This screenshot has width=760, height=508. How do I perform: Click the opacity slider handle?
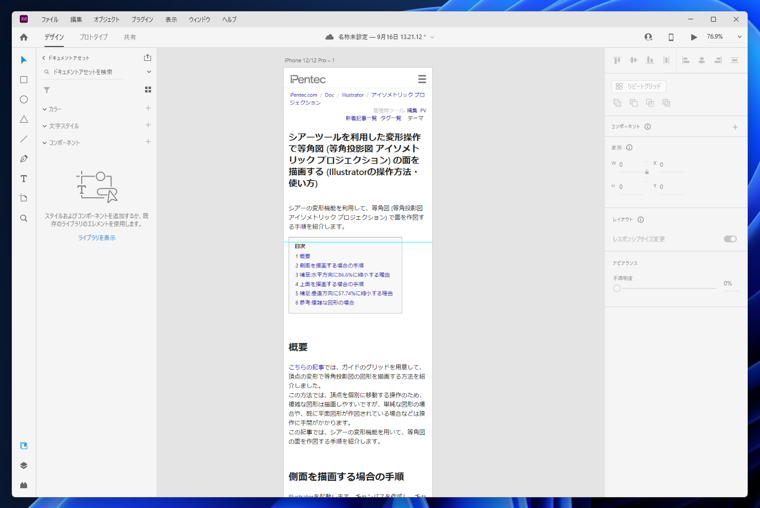(x=617, y=288)
